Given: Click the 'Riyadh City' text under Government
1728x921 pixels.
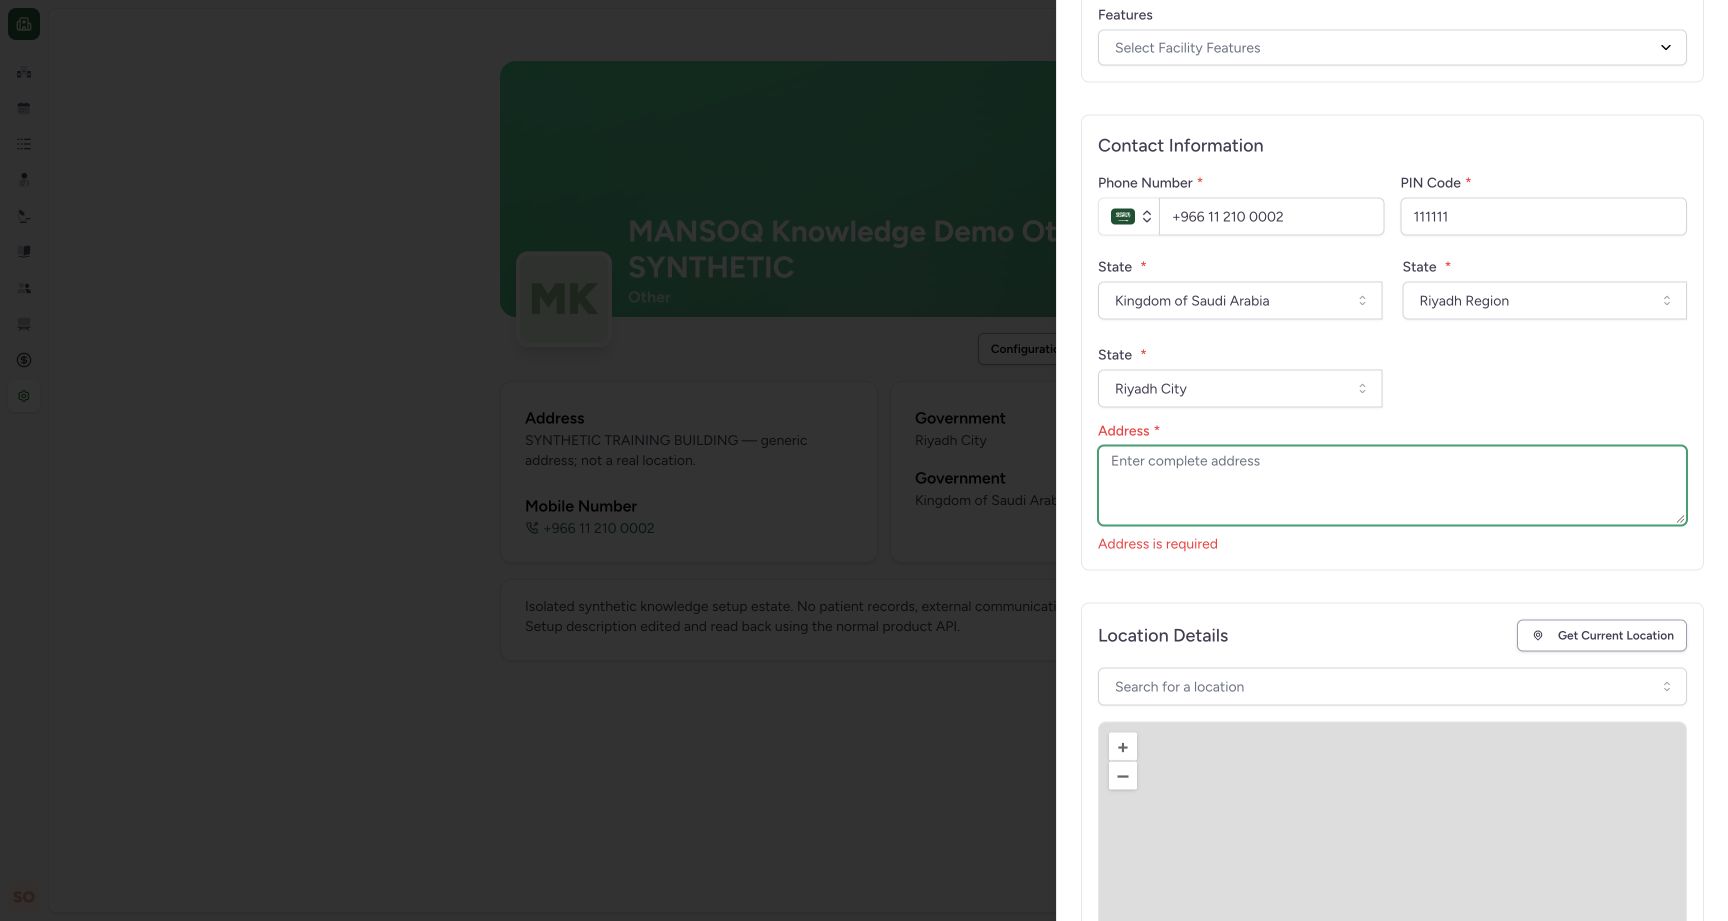Looking at the screenshot, I should pyautogui.click(x=950, y=440).
